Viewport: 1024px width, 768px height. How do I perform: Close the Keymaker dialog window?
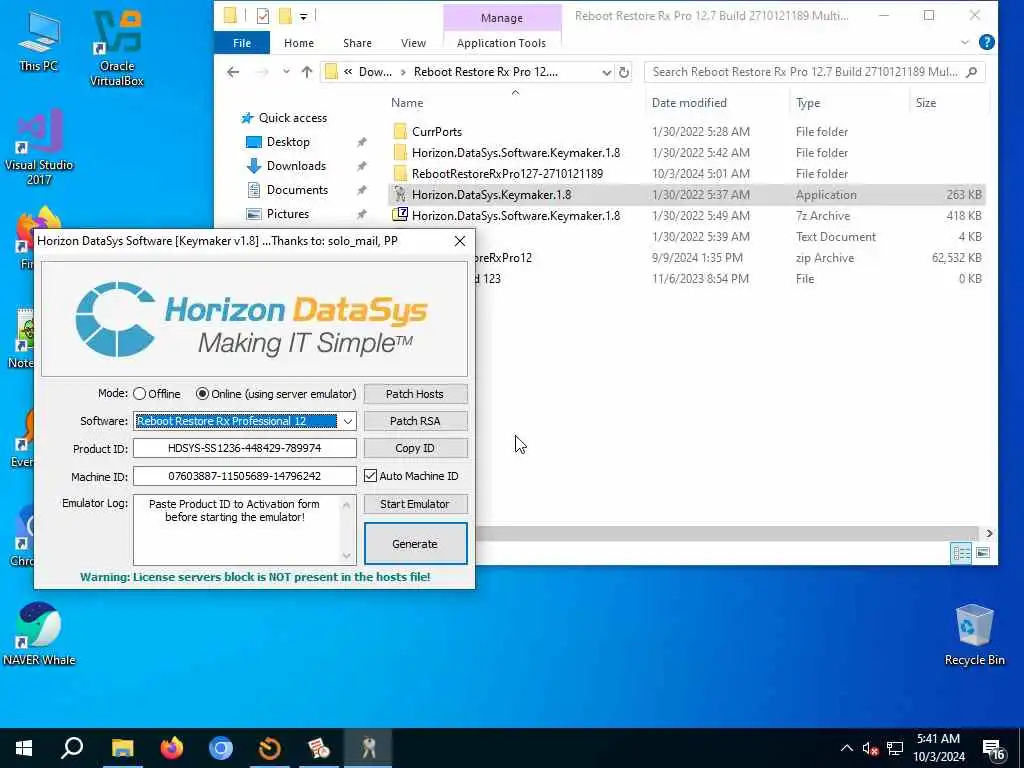tap(460, 241)
